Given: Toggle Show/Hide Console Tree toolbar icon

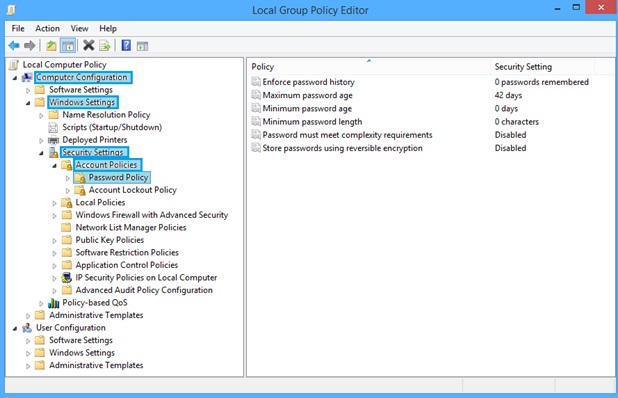Looking at the screenshot, I should [68, 46].
